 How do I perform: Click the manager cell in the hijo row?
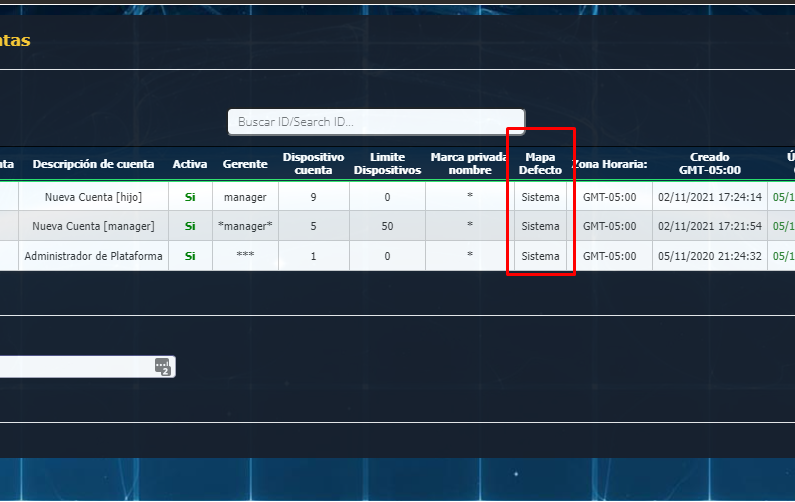pyautogui.click(x=245, y=197)
